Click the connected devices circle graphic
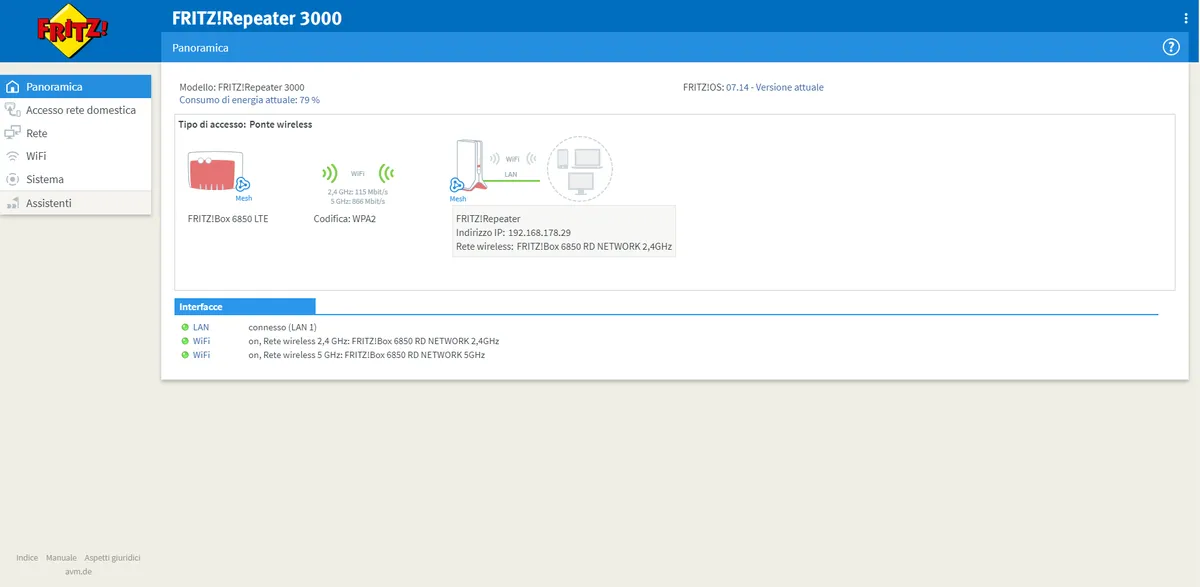The image size is (1200, 587). coord(579,168)
